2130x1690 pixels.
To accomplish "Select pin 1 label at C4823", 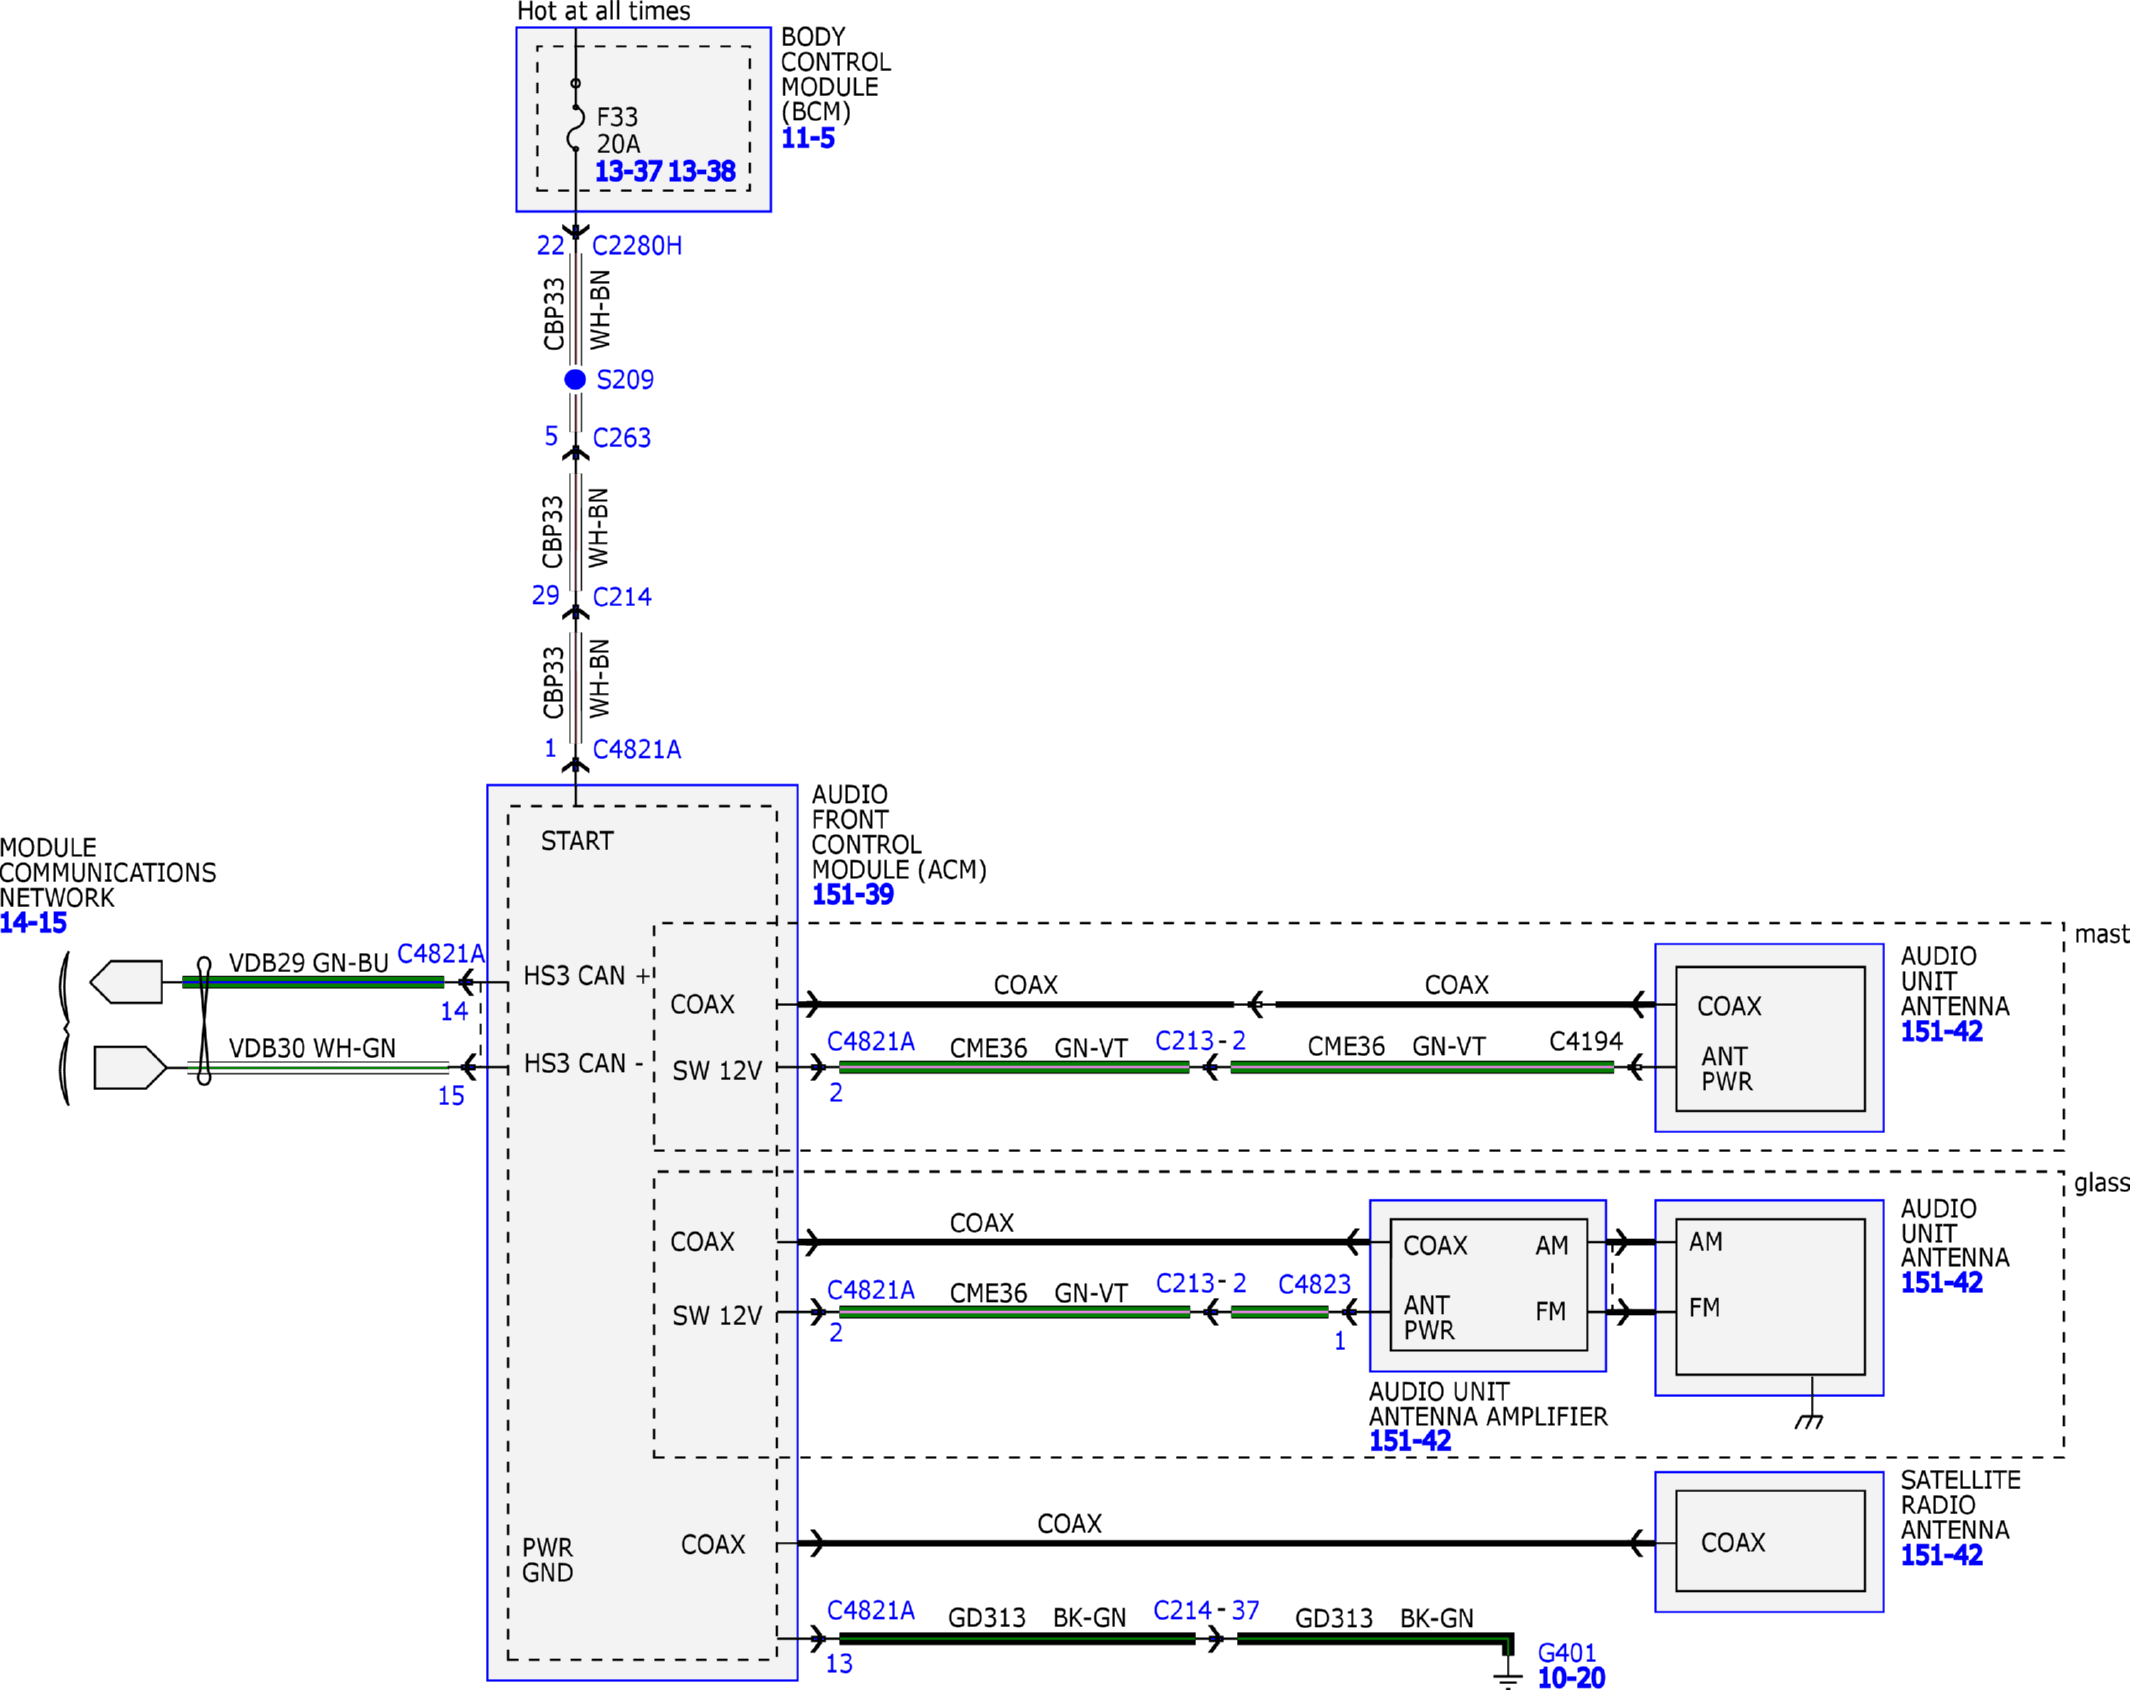I will click(1340, 1342).
